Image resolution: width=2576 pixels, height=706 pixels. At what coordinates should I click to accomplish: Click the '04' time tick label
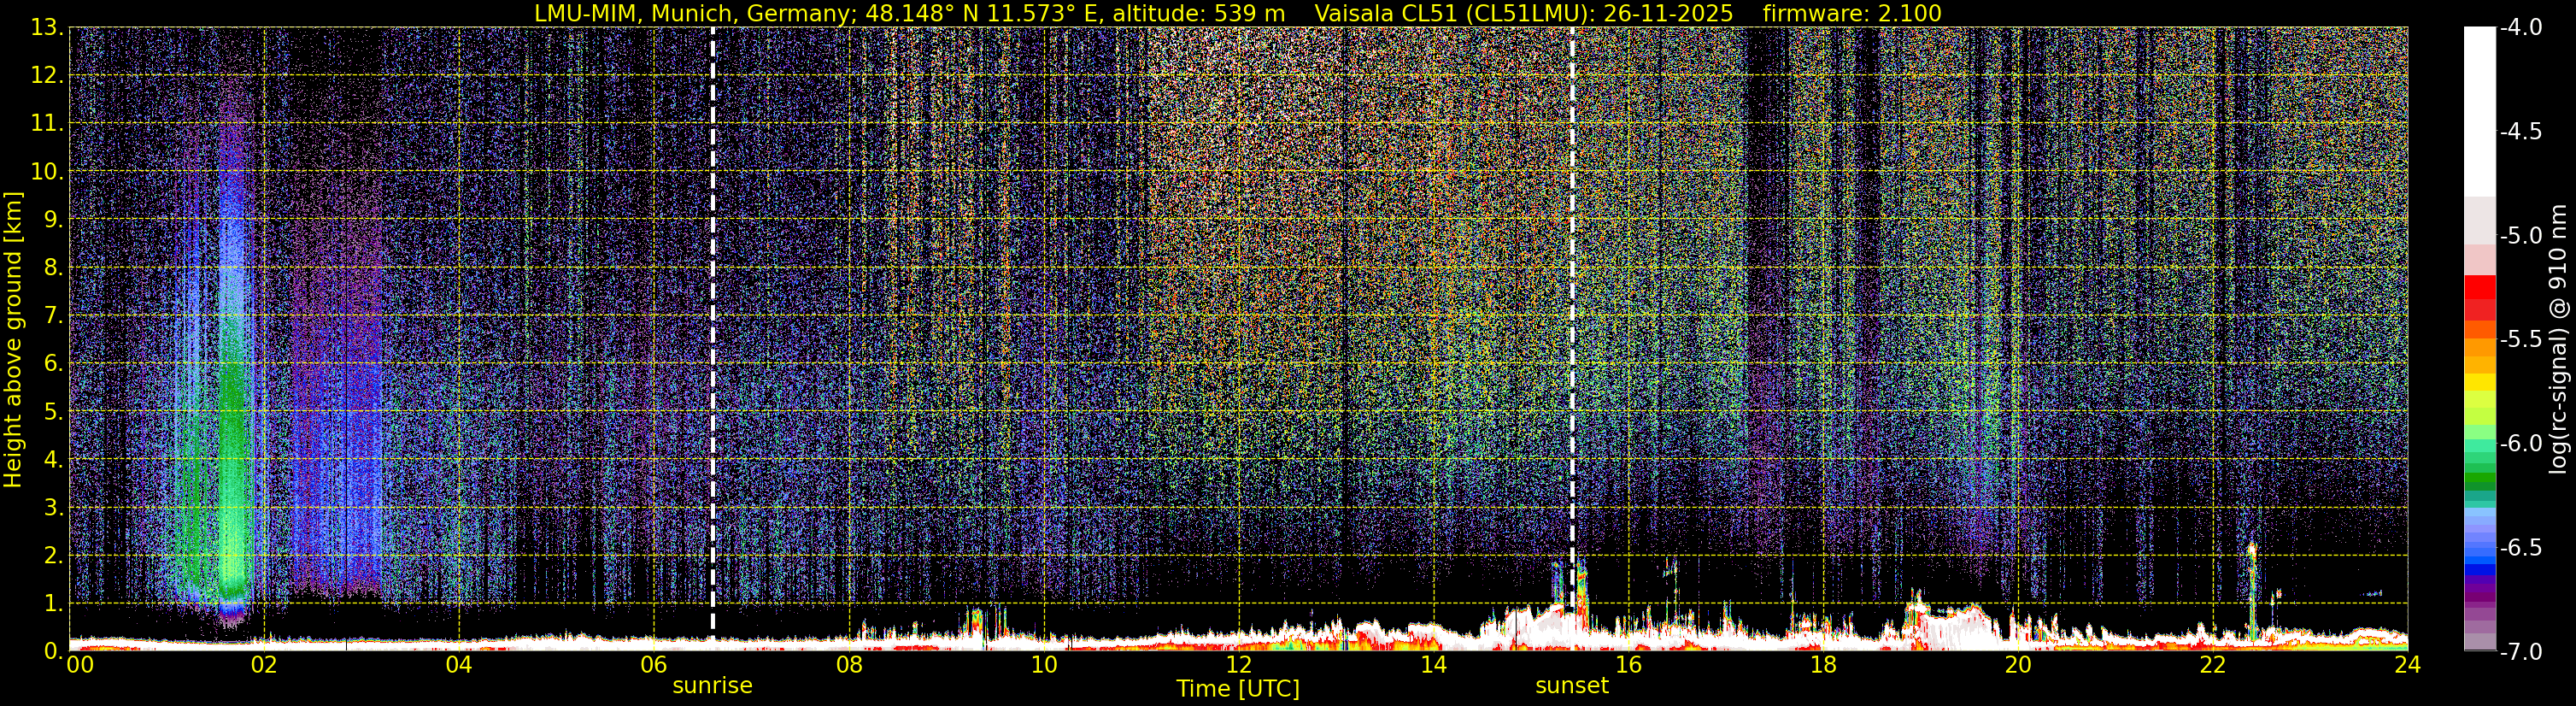point(459,664)
